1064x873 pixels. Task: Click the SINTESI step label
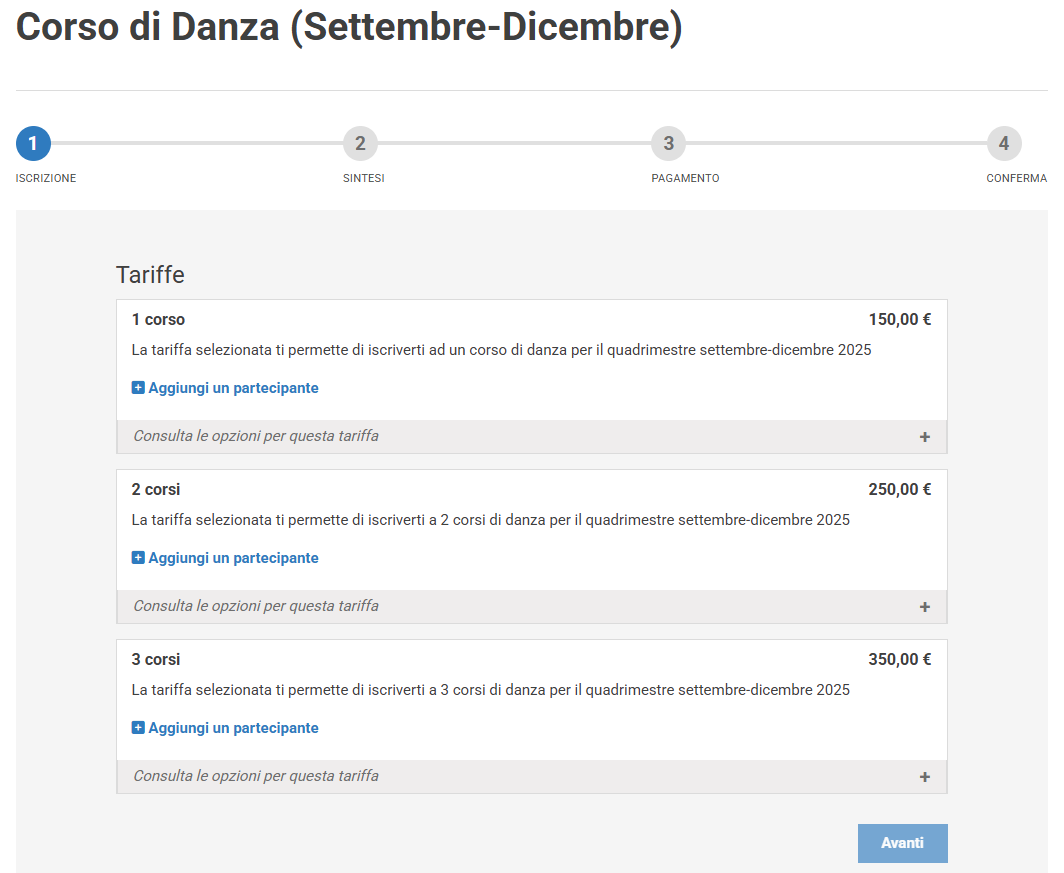pos(364,178)
